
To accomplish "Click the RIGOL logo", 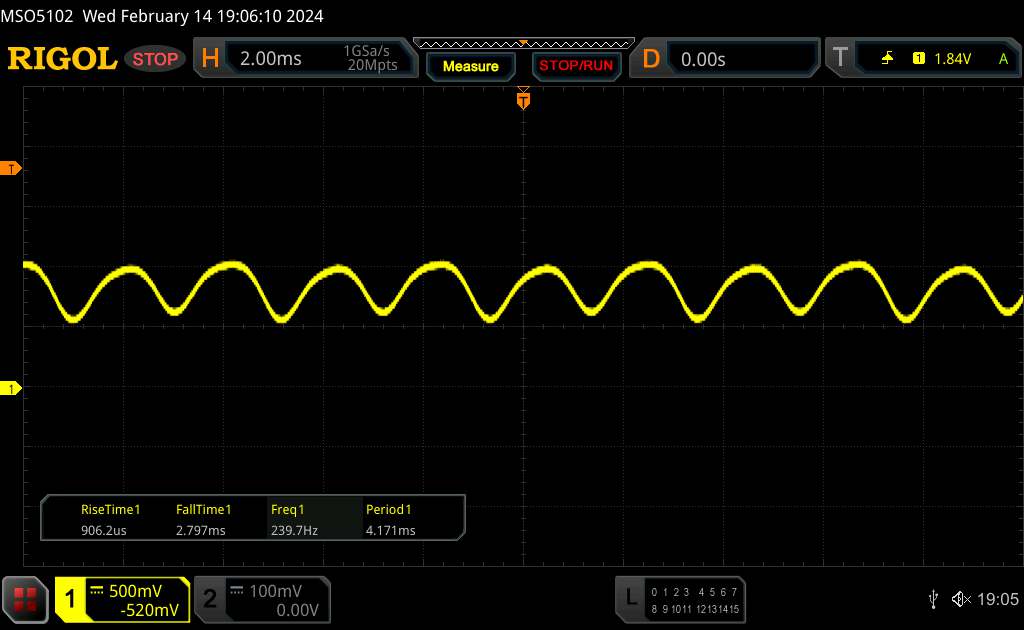I will 62,59.
